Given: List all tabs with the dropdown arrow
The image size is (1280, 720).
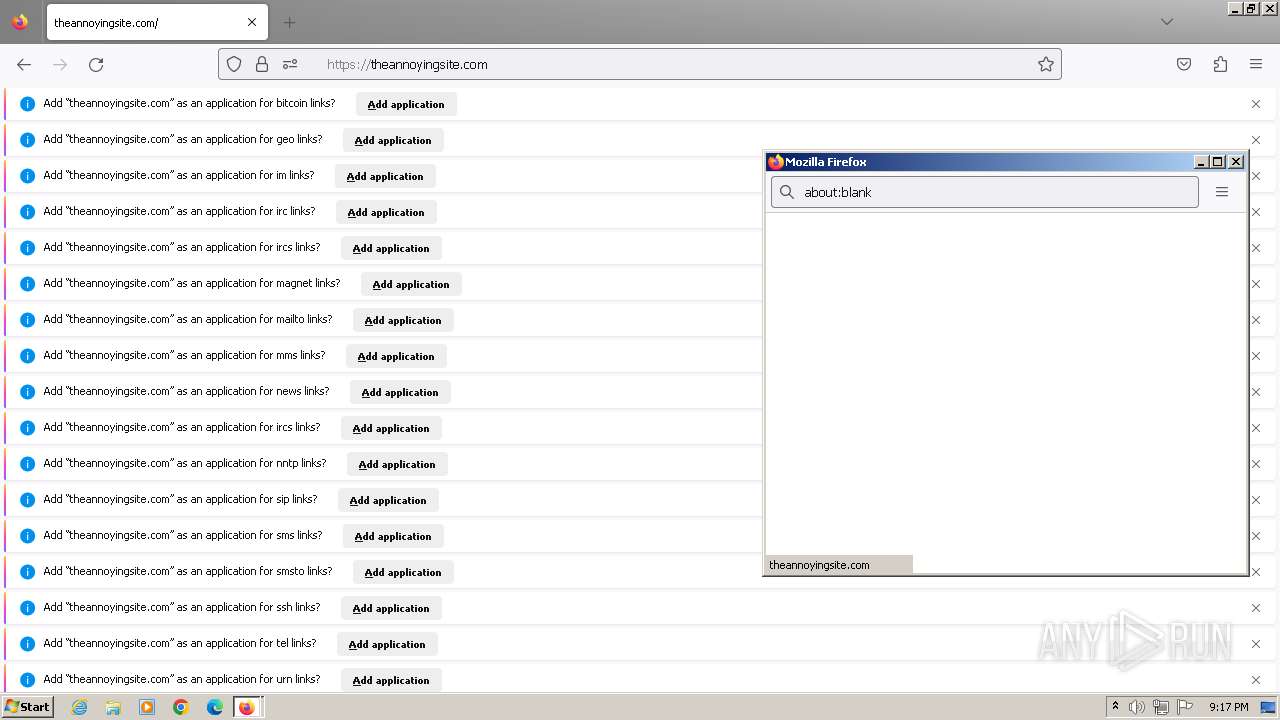Looking at the screenshot, I should (x=1167, y=22).
